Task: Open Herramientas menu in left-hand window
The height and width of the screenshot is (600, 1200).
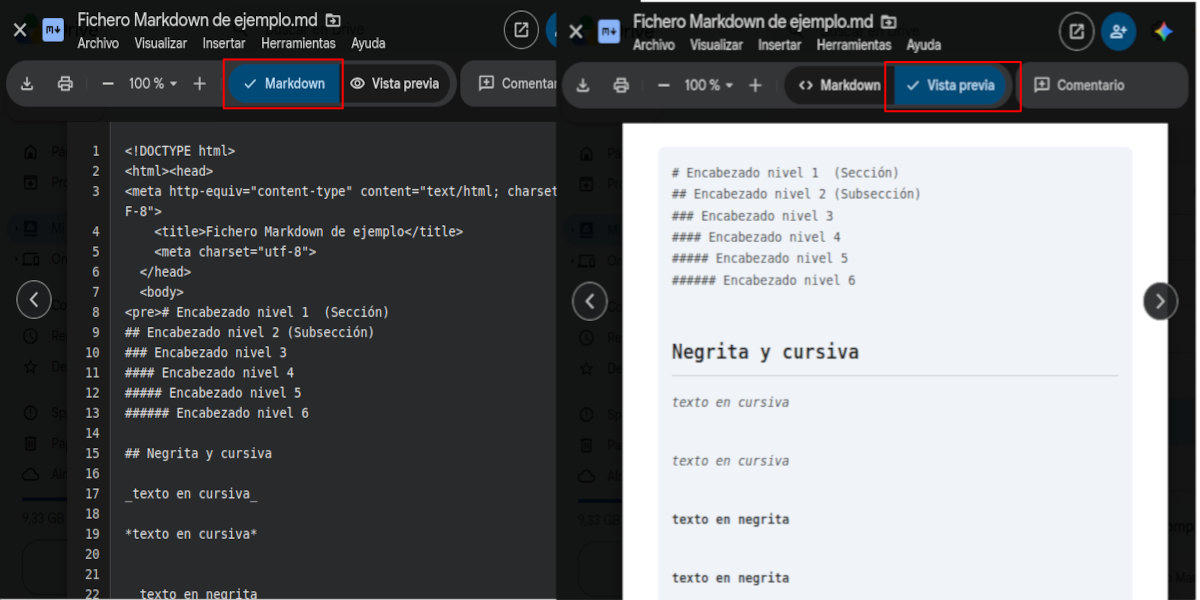Action: (x=298, y=44)
